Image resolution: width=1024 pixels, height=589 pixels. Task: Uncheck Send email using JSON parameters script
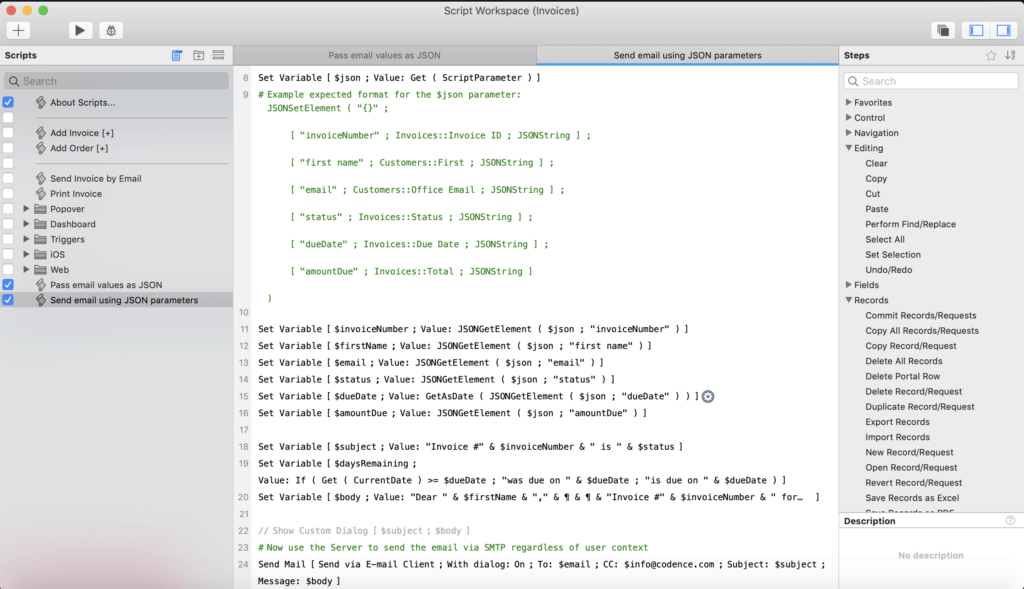pyautogui.click(x=7, y=299)
